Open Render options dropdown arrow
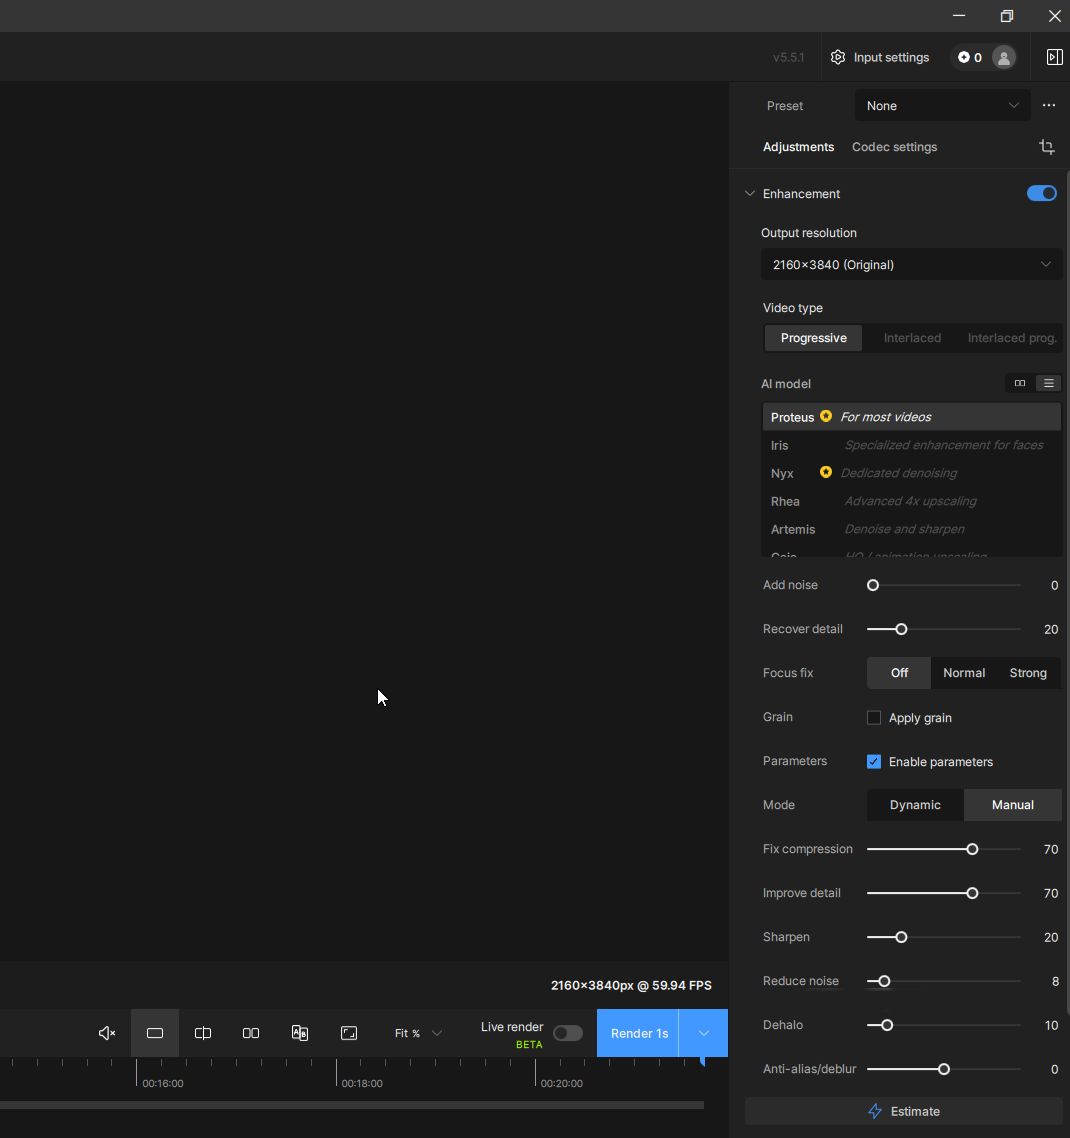1070x1138 pixels. 703,1033
